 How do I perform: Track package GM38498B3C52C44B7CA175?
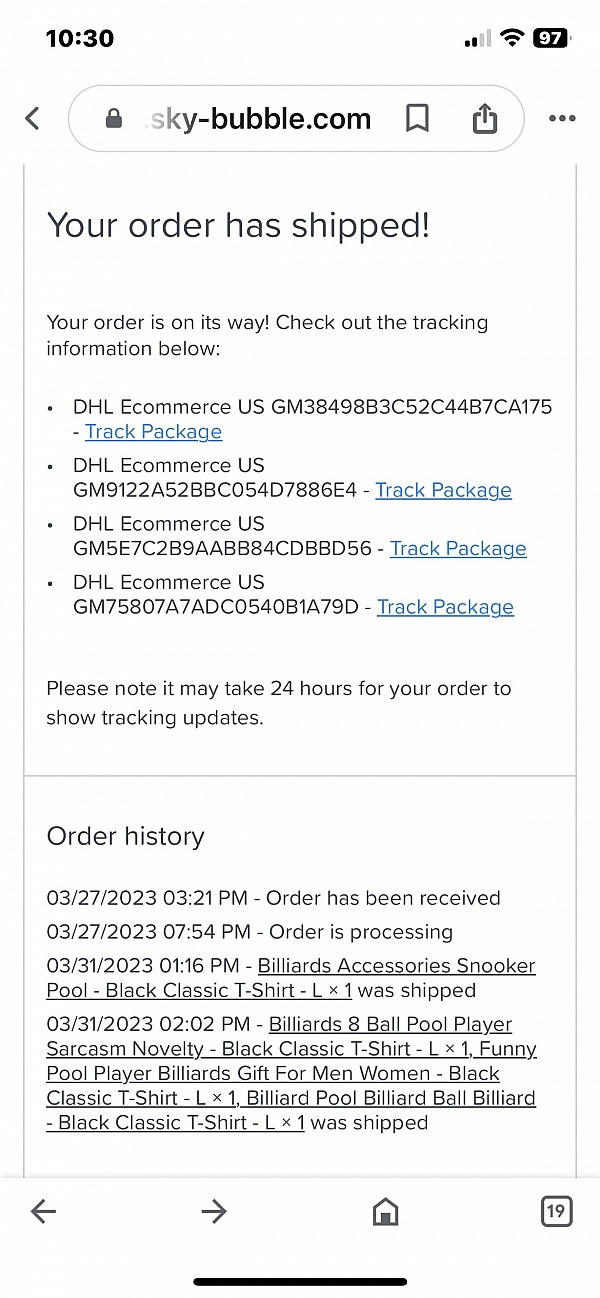[153, 431]
